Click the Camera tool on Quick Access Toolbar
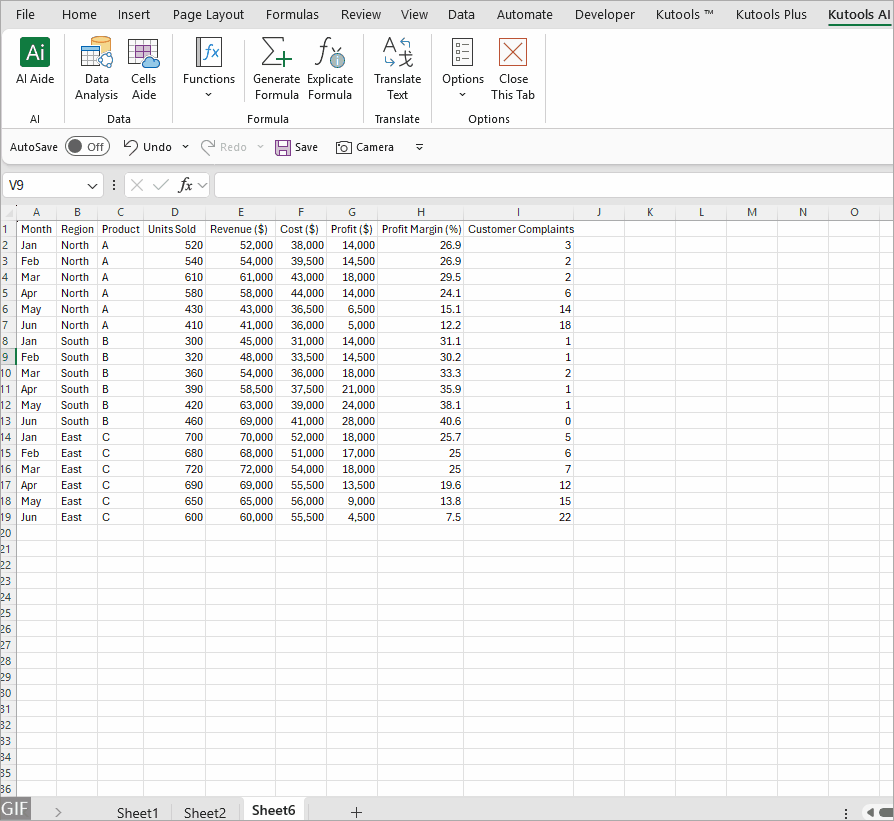 coord(365,147)
